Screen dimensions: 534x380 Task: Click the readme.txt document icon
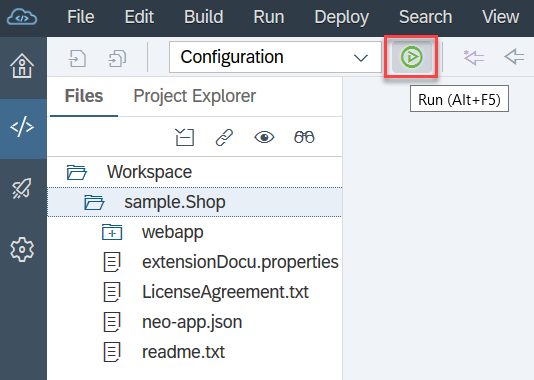(112, 352)
